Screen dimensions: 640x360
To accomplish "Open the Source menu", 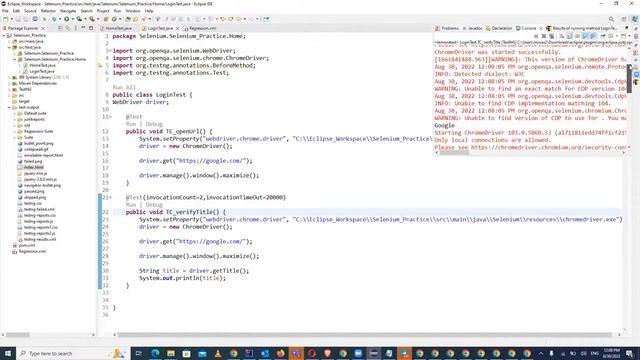I will (30, 11).
